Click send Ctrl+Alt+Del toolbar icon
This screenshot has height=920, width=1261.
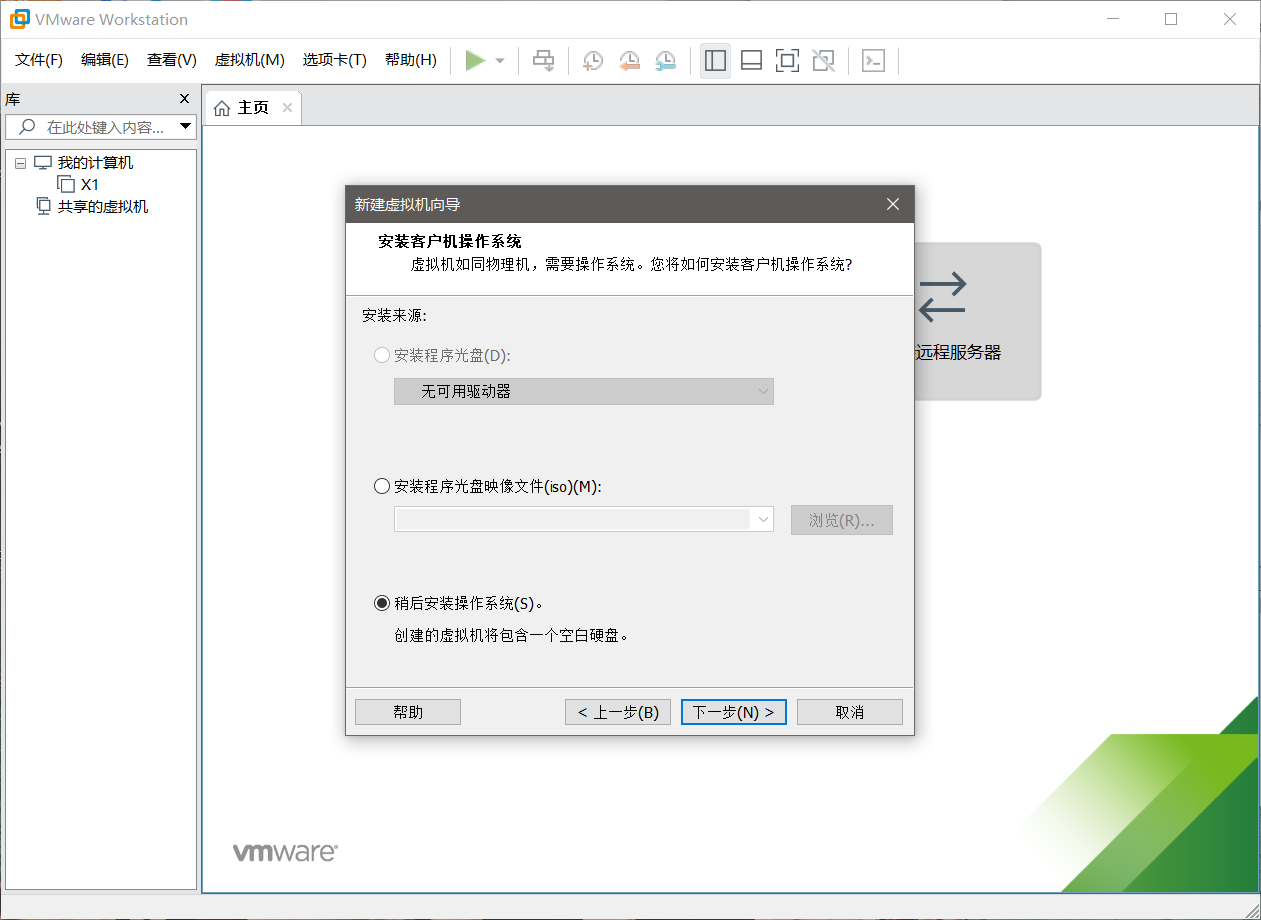[543, 61]
